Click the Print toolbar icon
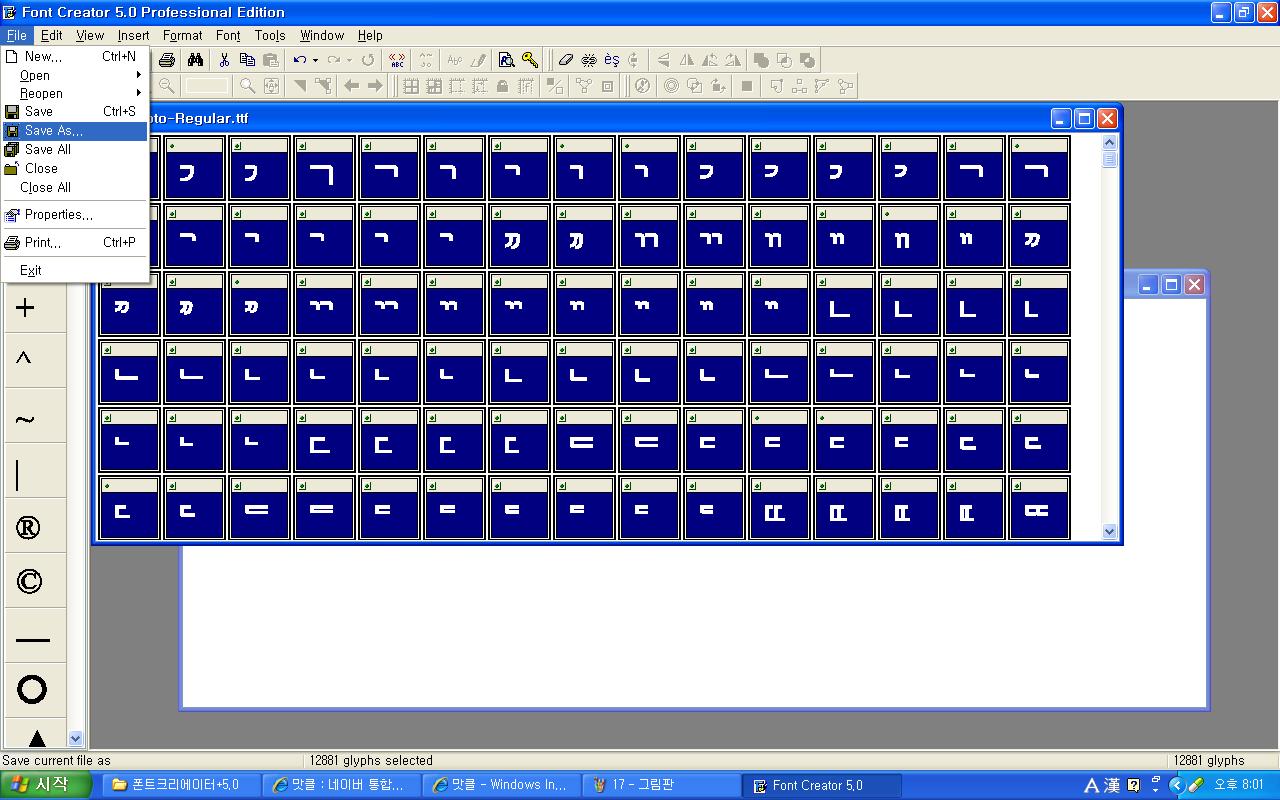 pos(167,60)
